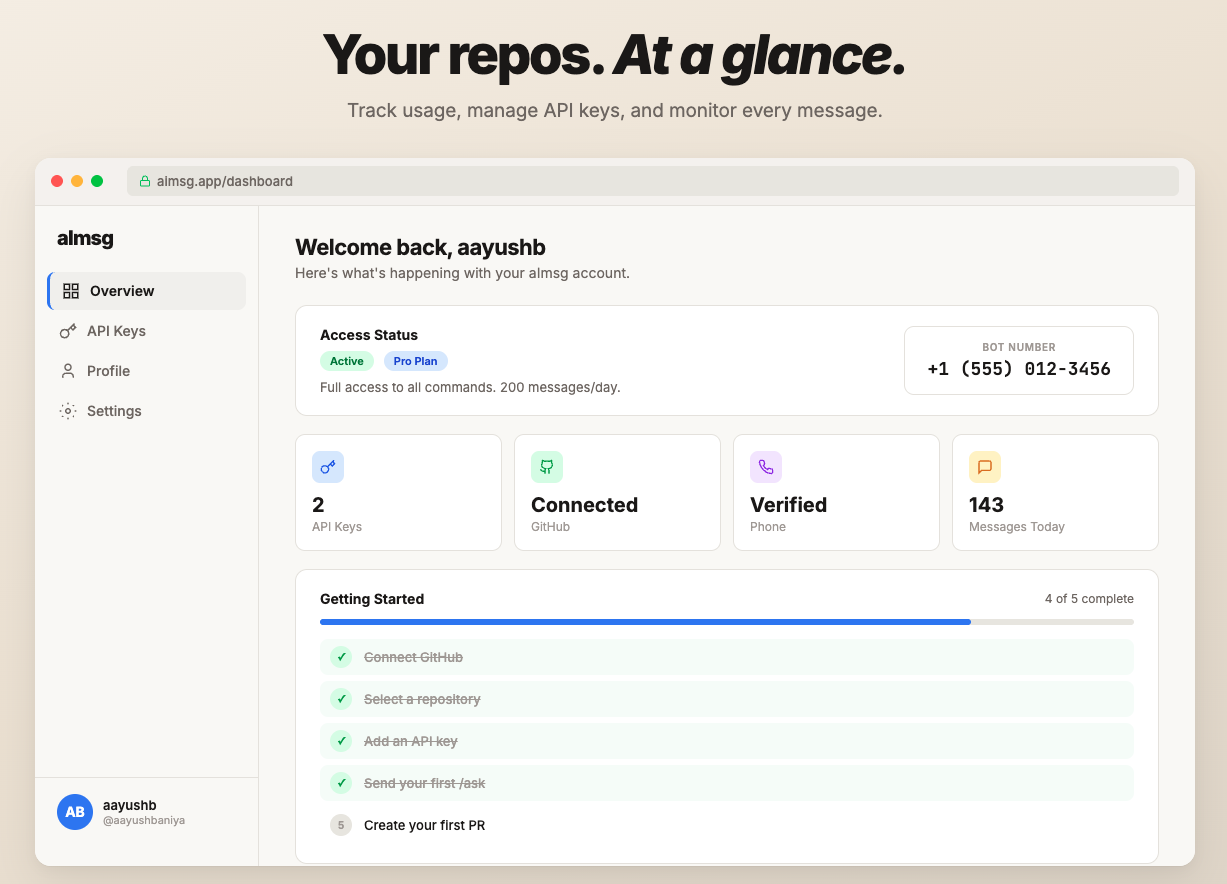
Task: Click the orange message icon in Messages Today card
Action: [985, 467]
